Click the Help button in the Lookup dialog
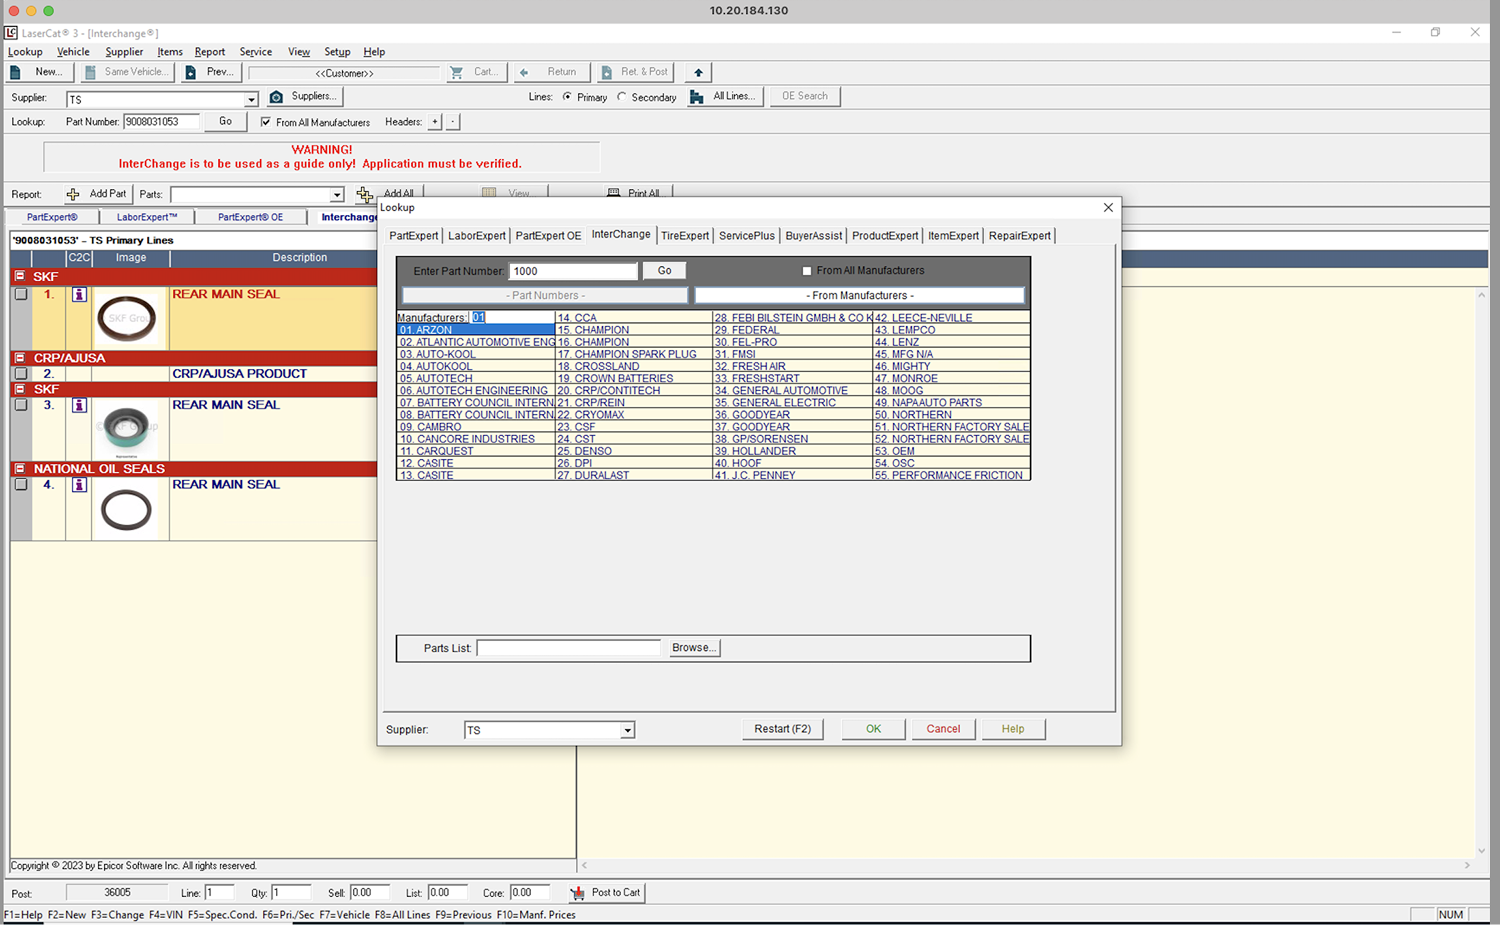The width and height of the screenshot is (1500, 925). pyautogui.click(x=1013, y=729)
